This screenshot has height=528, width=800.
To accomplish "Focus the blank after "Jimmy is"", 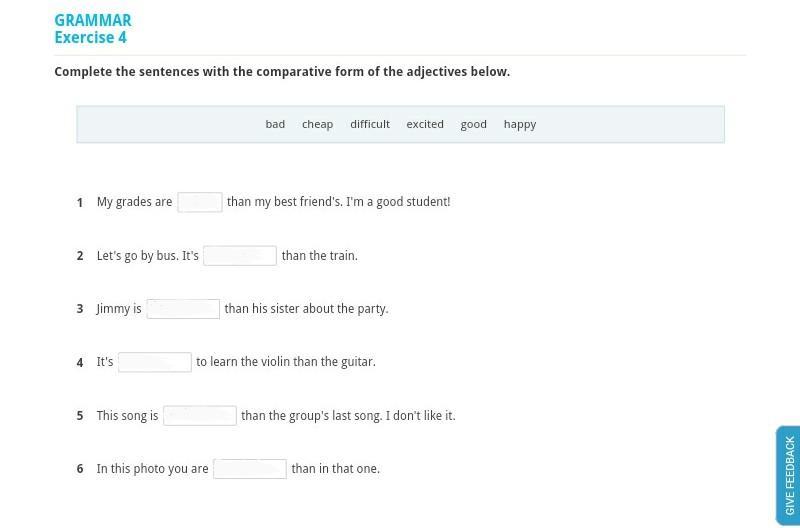I will tap(183, 309).
